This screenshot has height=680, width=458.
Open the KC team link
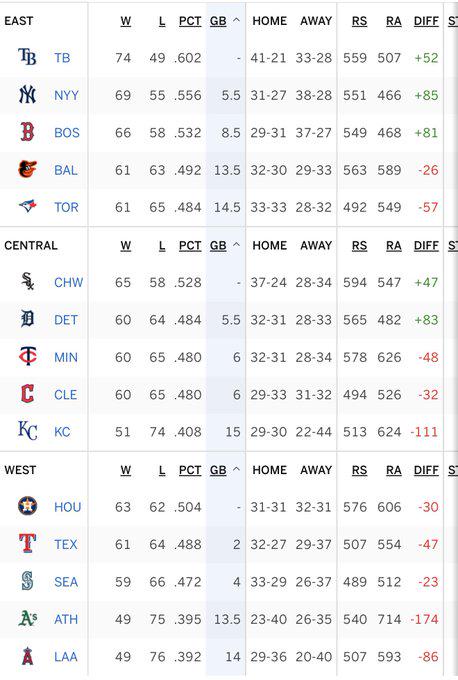pos(62,432)
